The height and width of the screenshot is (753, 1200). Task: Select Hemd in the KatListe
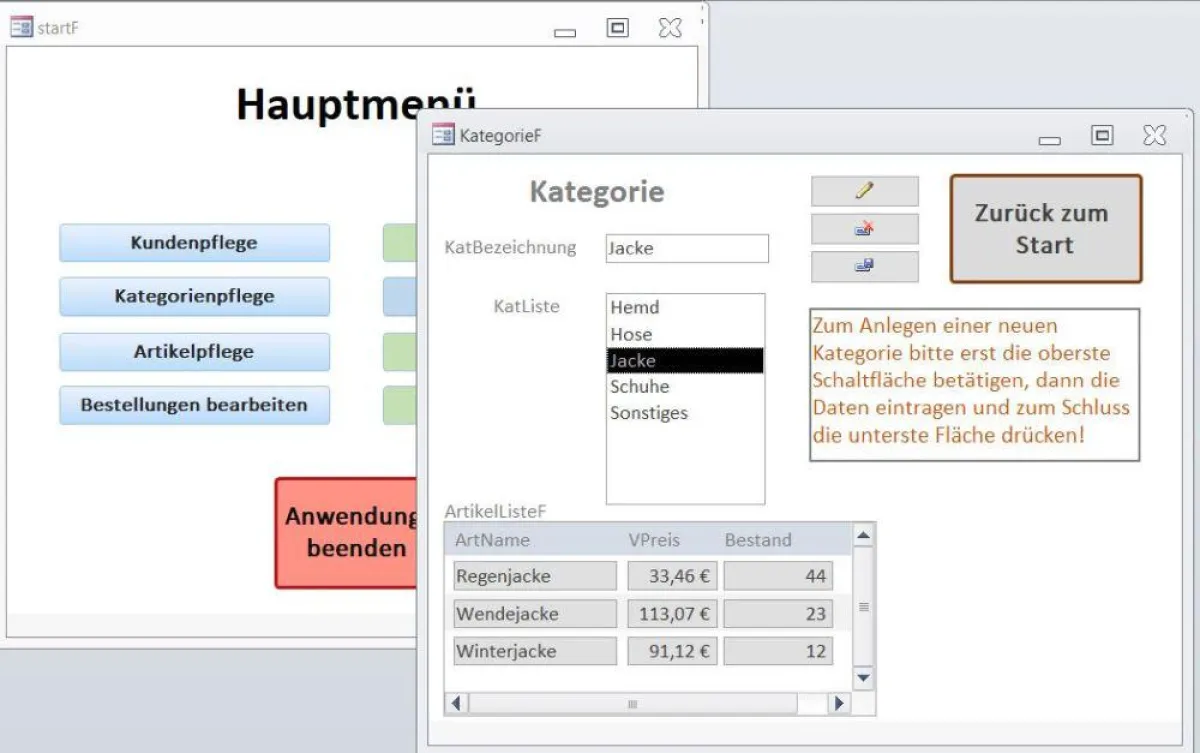(x=635, y=308)
